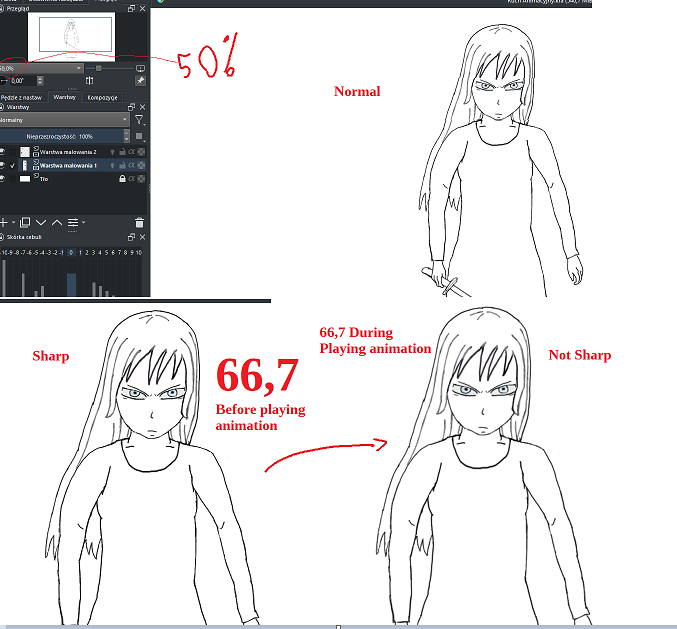Toggle alpha lock on Warstwa malowania 2
This screenshot has height=629, width=677.
click(x=141, y=152)
